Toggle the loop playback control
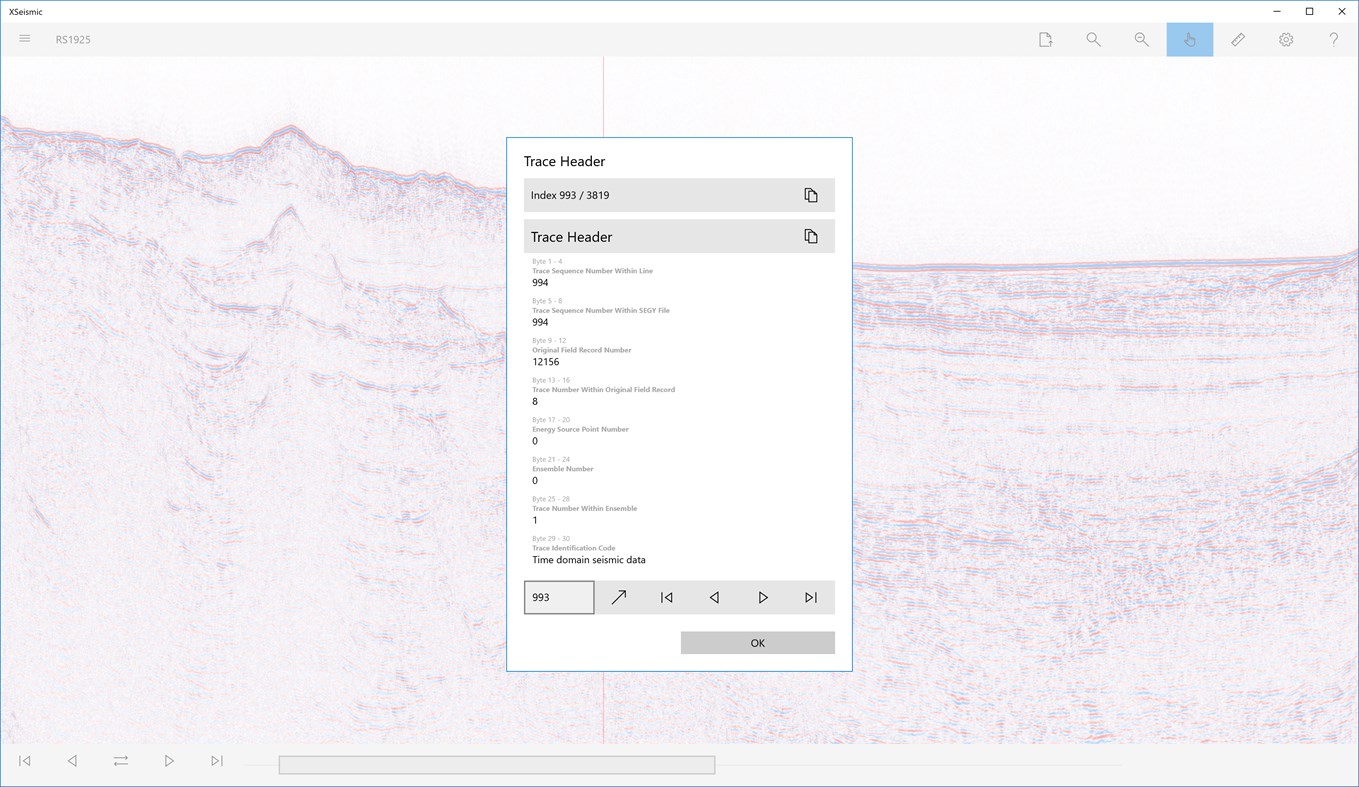The image size is (1359, 787). click(121, 760)
